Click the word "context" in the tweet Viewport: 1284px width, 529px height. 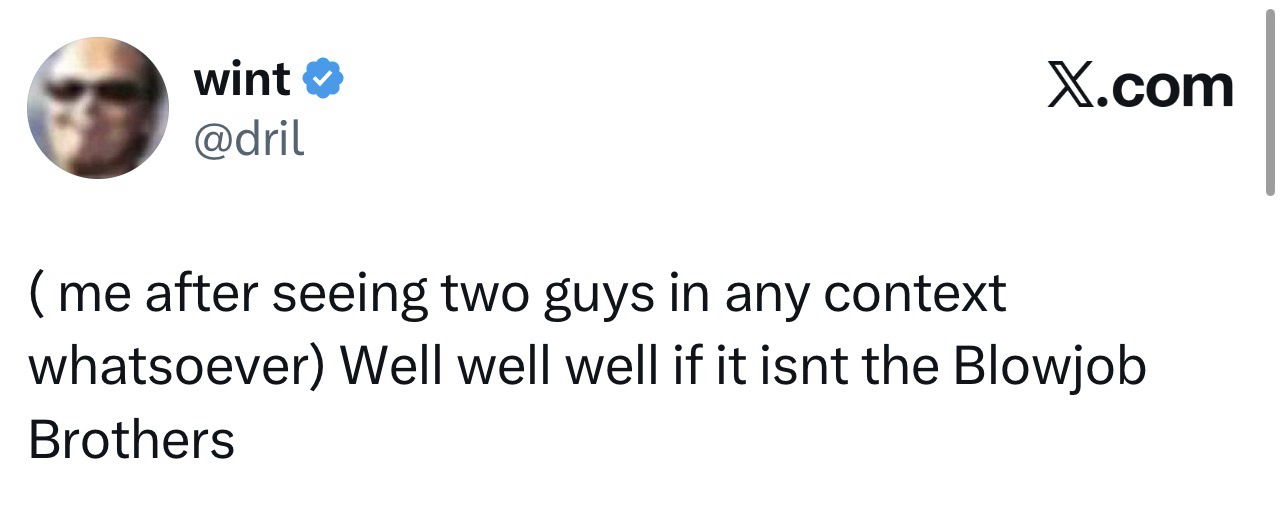pos(915,296)
